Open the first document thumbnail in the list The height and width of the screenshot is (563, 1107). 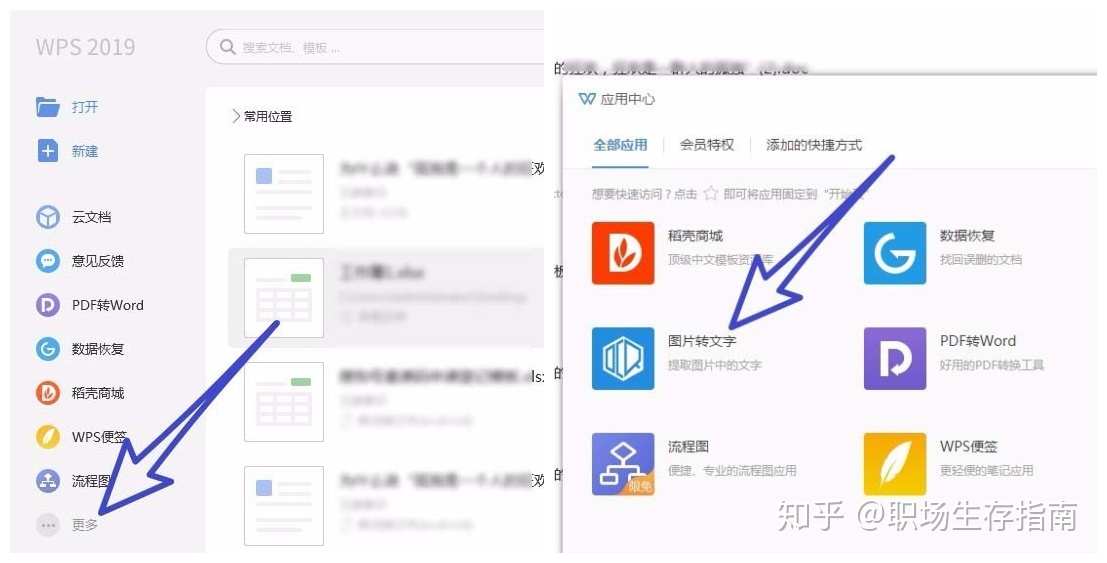[284, 194]
